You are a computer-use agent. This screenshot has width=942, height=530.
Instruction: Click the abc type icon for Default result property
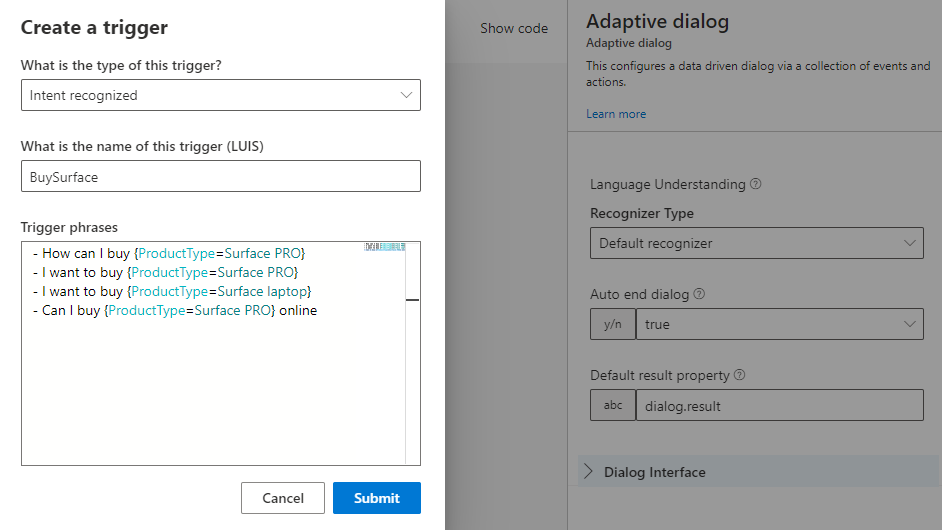[613, 406]
